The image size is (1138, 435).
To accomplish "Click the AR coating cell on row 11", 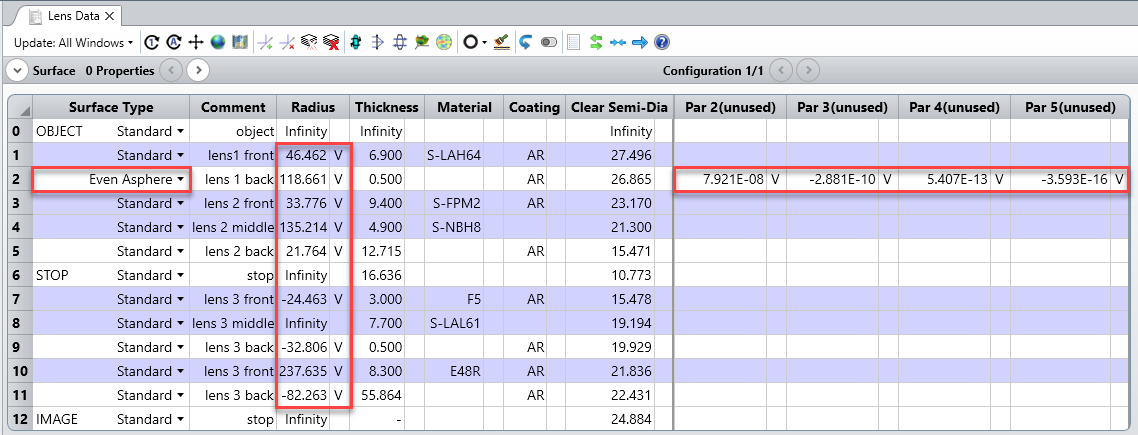I will tap(527, 395).
